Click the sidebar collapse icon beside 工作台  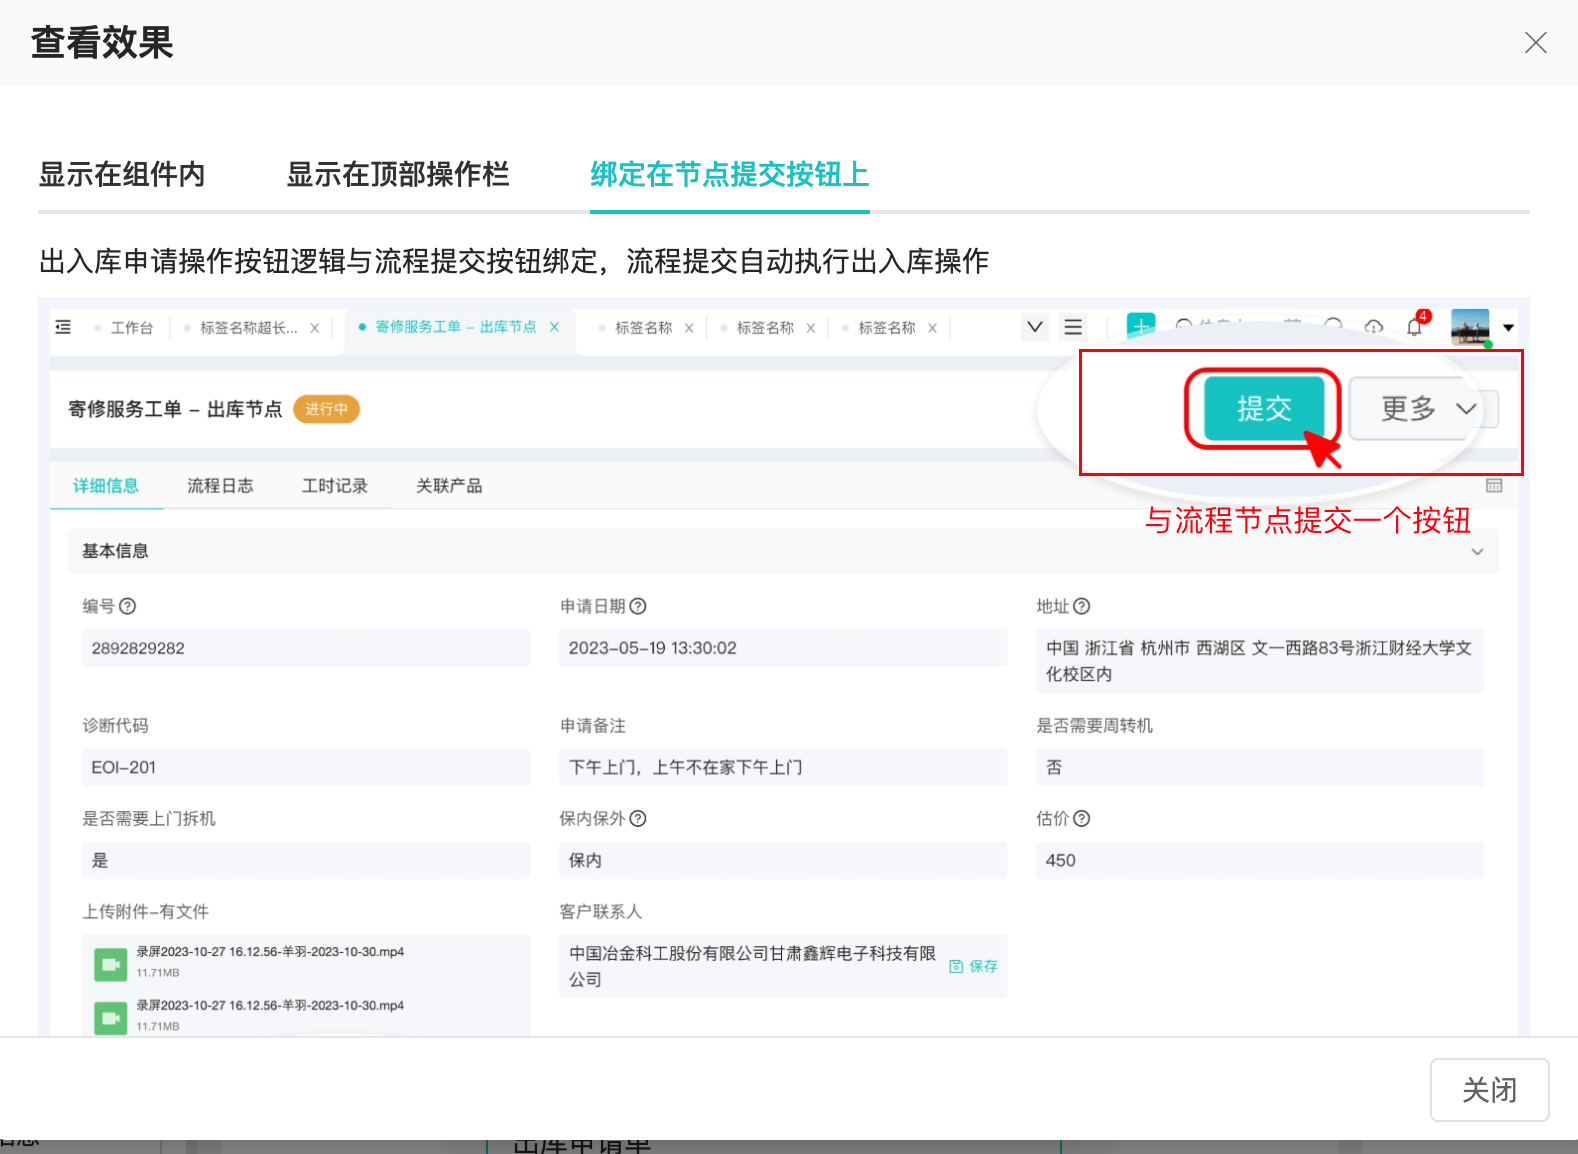click(63, 327)
